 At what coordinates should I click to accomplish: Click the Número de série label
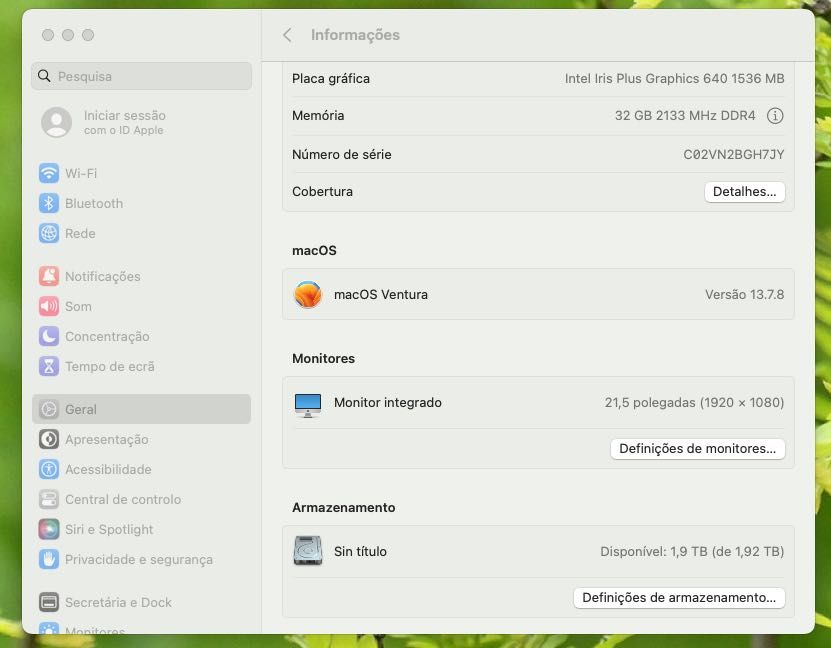[x=342, y=155]
